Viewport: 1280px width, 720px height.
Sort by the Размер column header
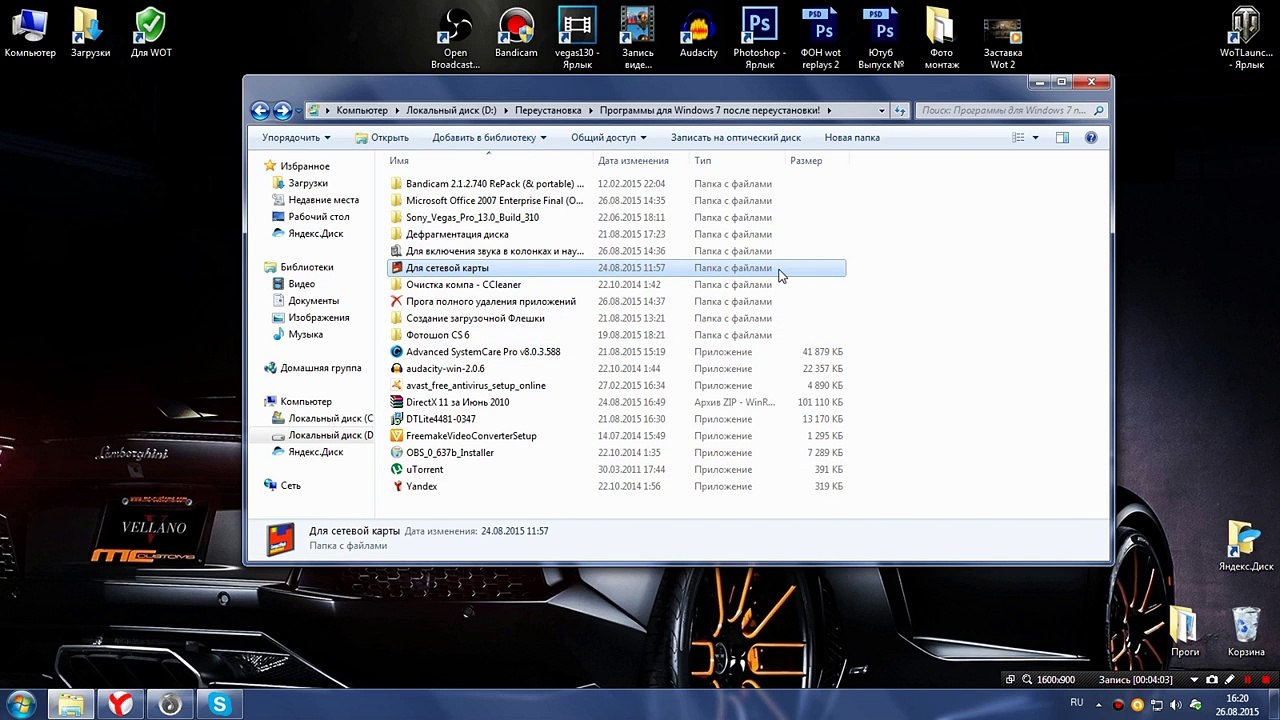coord(817,160)
